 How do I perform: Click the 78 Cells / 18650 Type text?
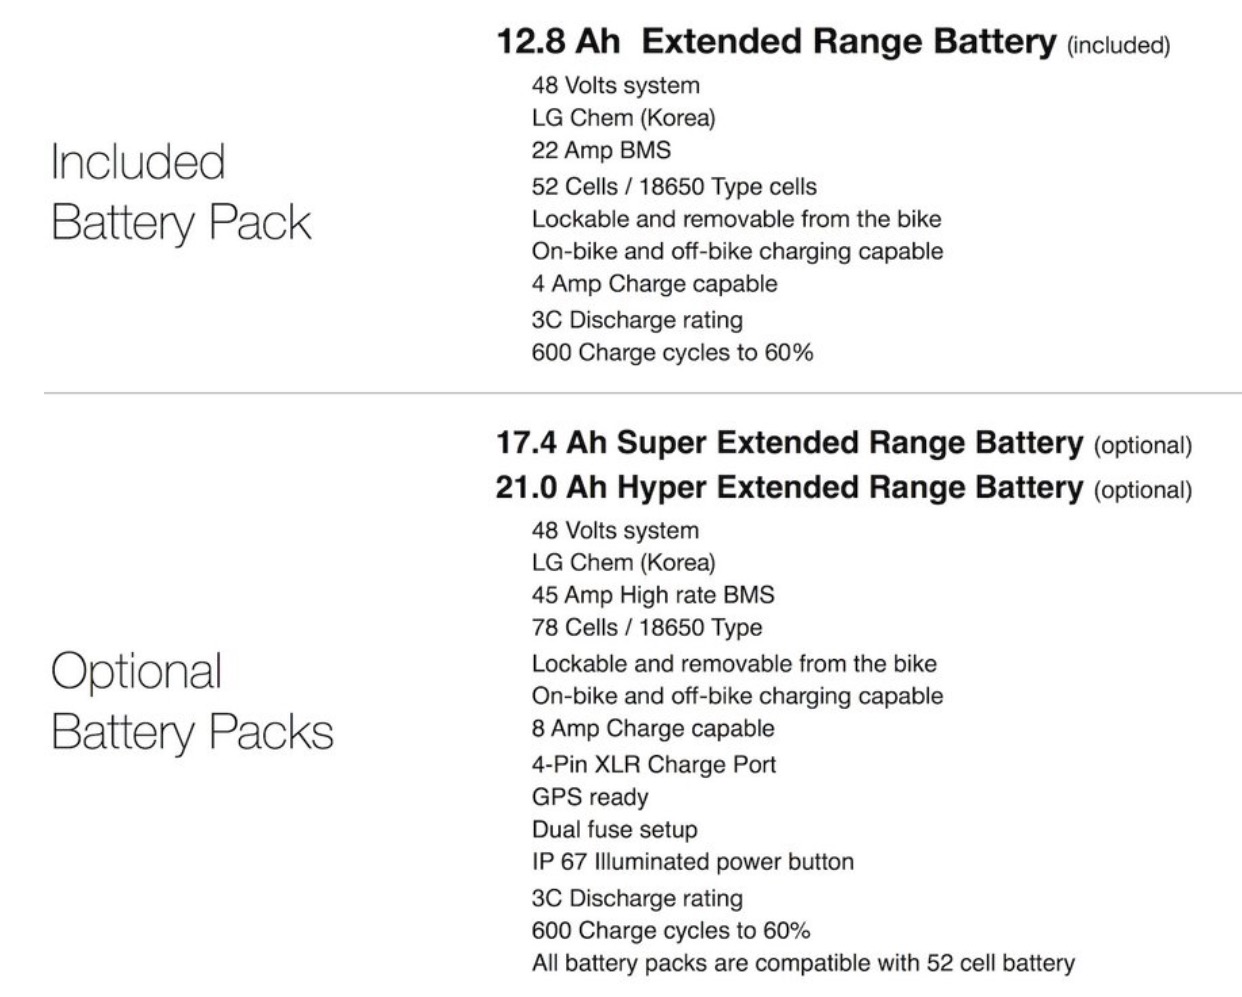[647, 628]
